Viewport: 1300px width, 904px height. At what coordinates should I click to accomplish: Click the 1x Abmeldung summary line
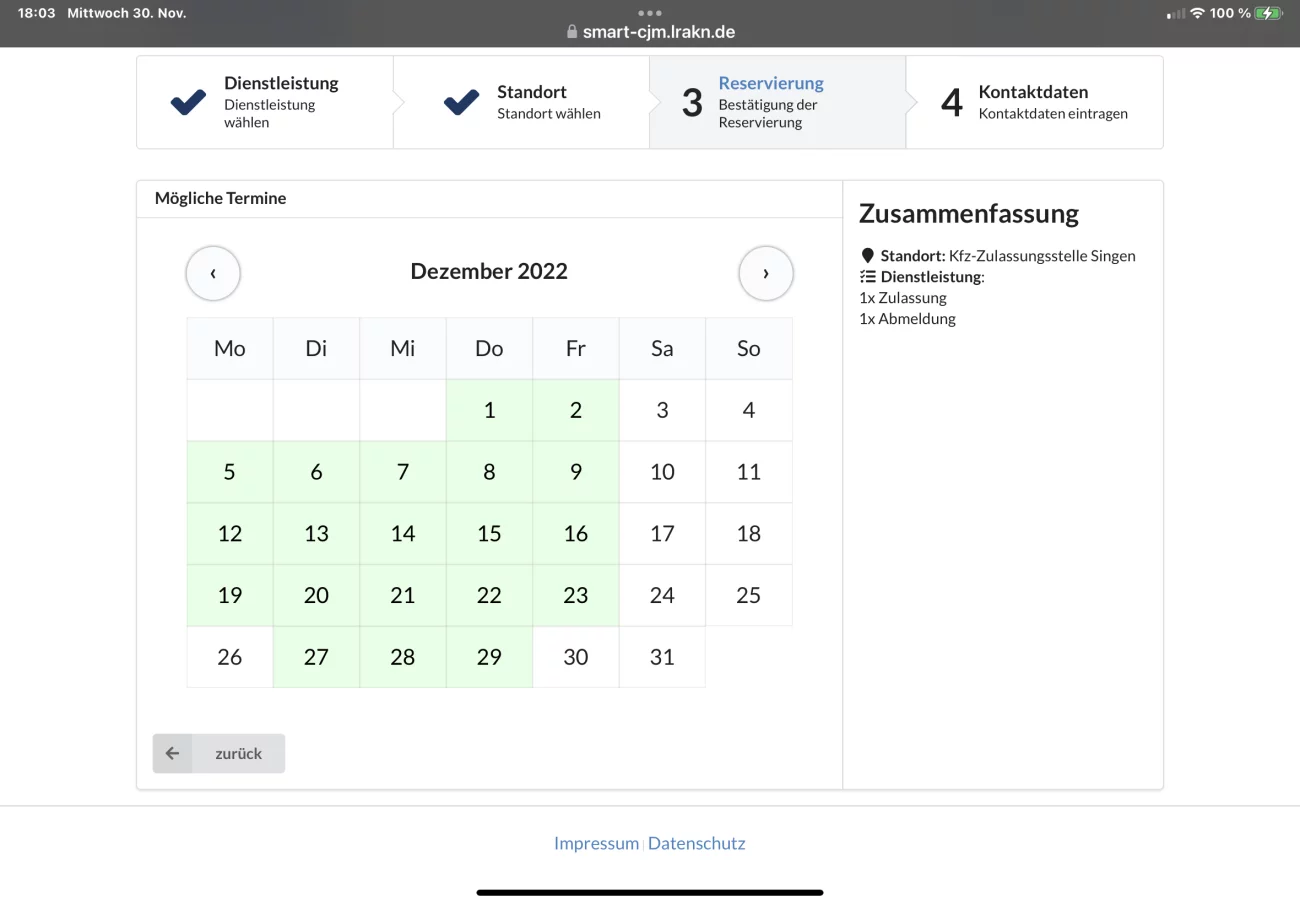point(907,319)
